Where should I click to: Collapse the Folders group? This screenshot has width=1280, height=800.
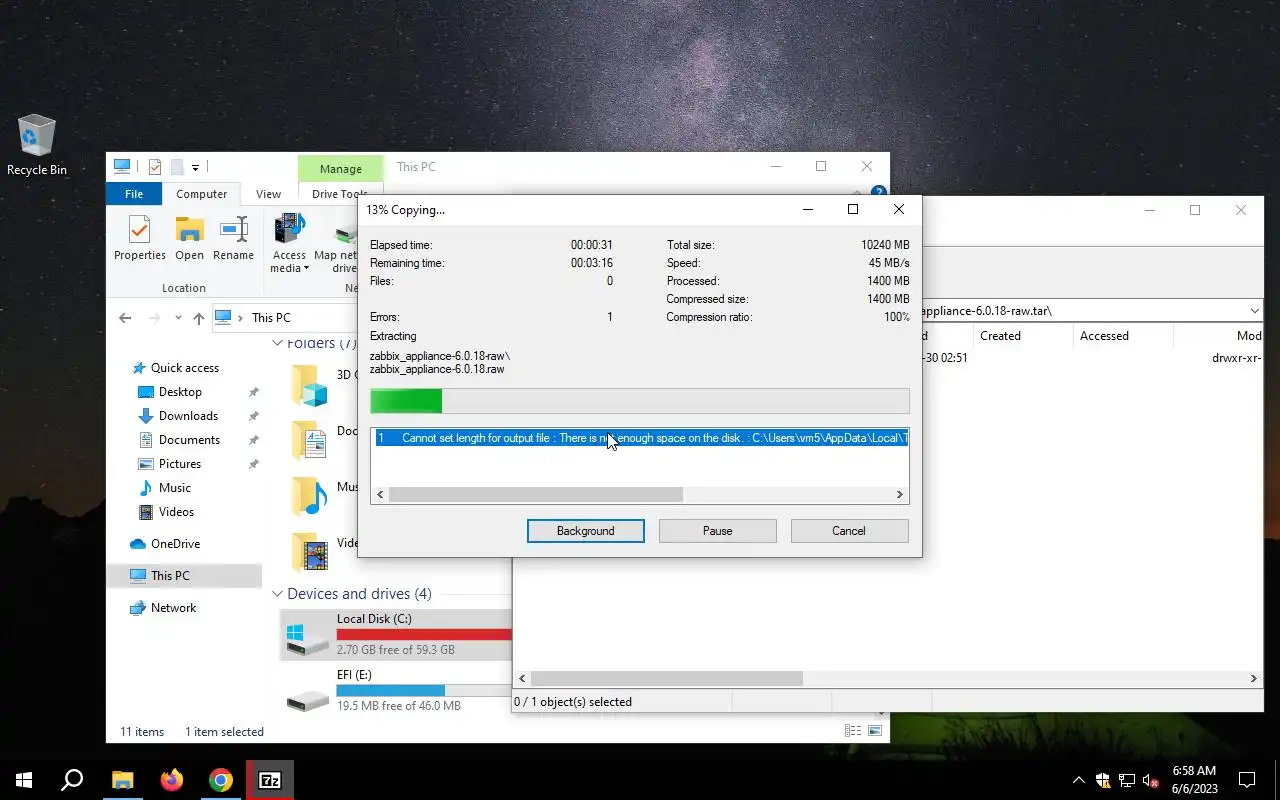pyautogui.click(x=278, y=343)
